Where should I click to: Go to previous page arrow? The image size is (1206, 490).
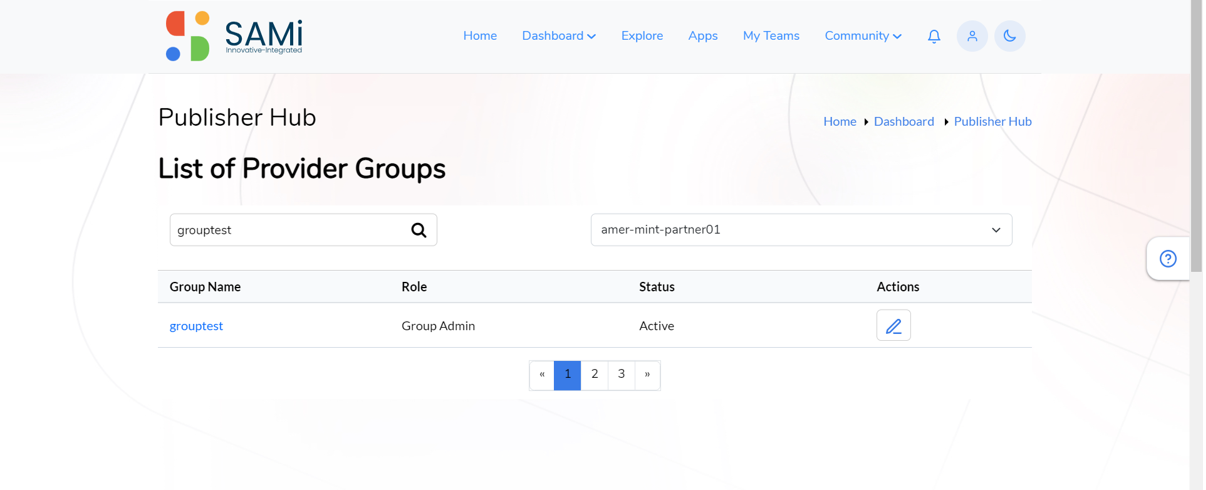tap(542, 375)
